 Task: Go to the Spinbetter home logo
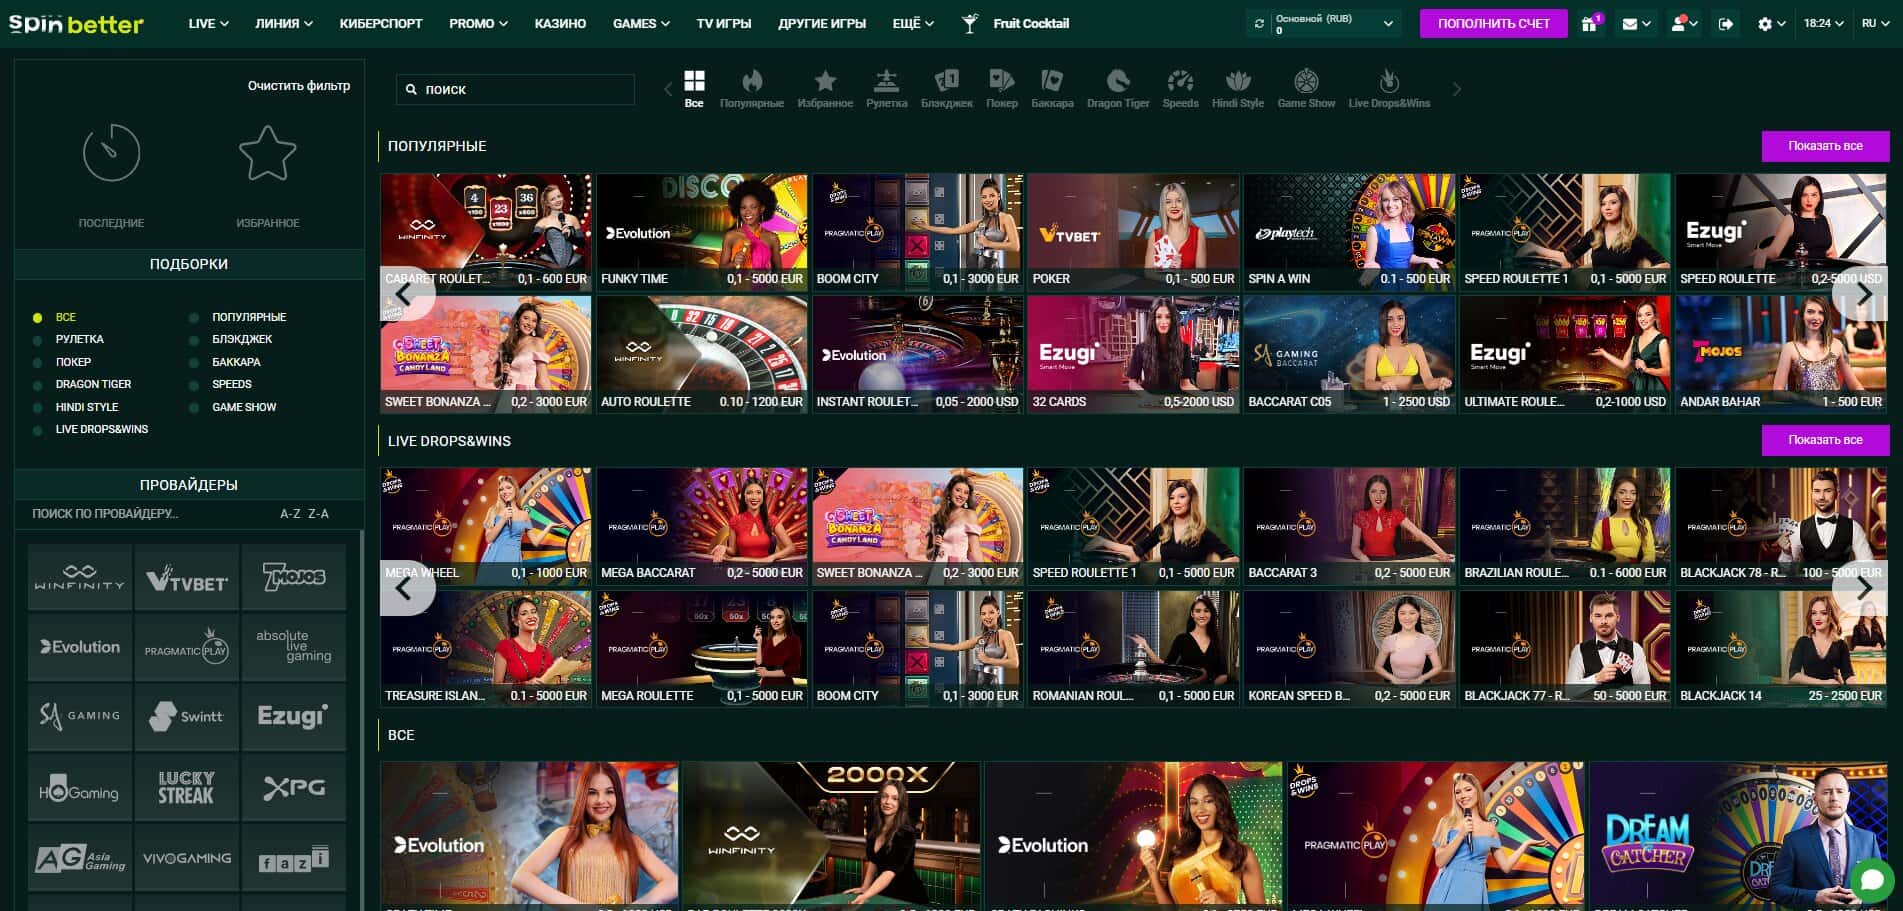pos(76,23)
